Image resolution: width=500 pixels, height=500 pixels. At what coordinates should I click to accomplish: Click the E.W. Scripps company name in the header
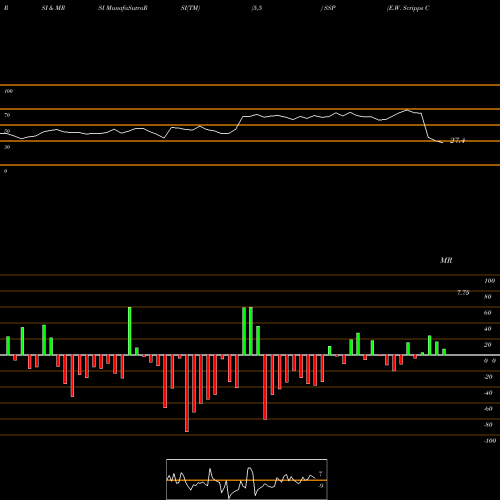(x=408, y=8)
